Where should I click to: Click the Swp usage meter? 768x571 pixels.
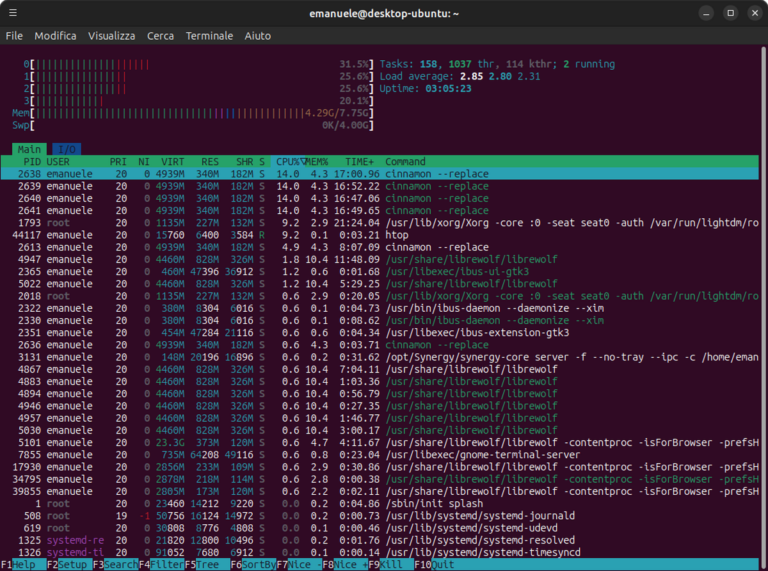(x=193, y=125)
